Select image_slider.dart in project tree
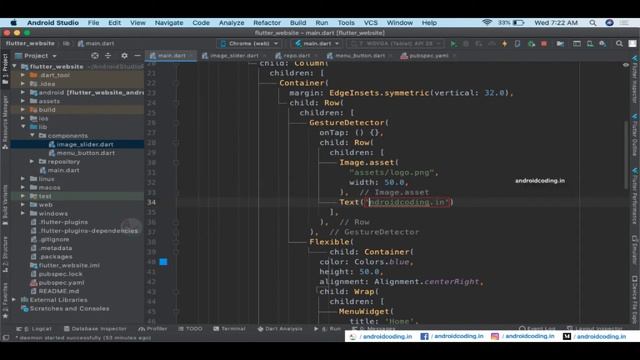 [85, 144]
